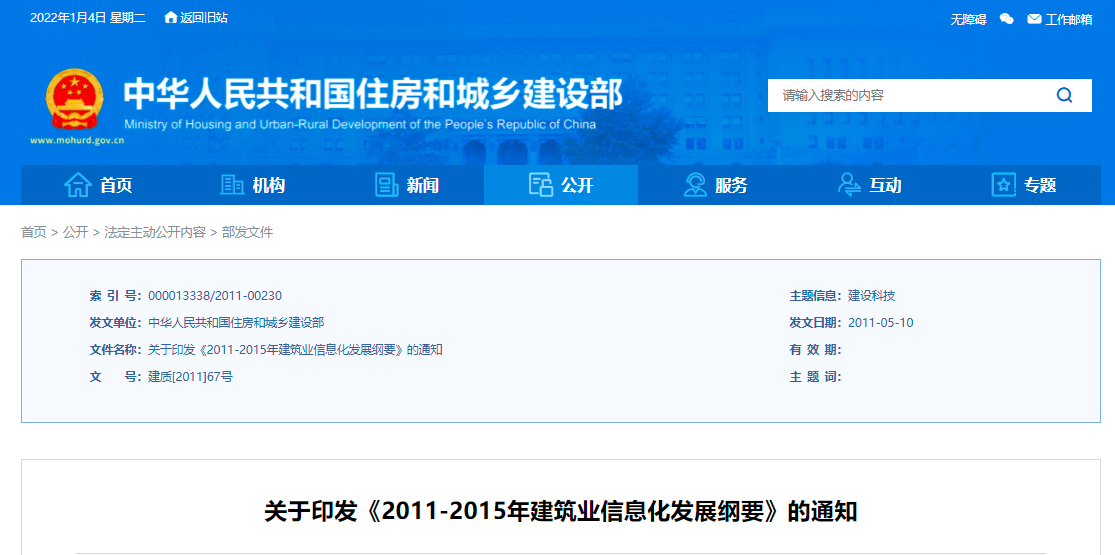
Task: Click the document icon for 公开
Action: 541,185
